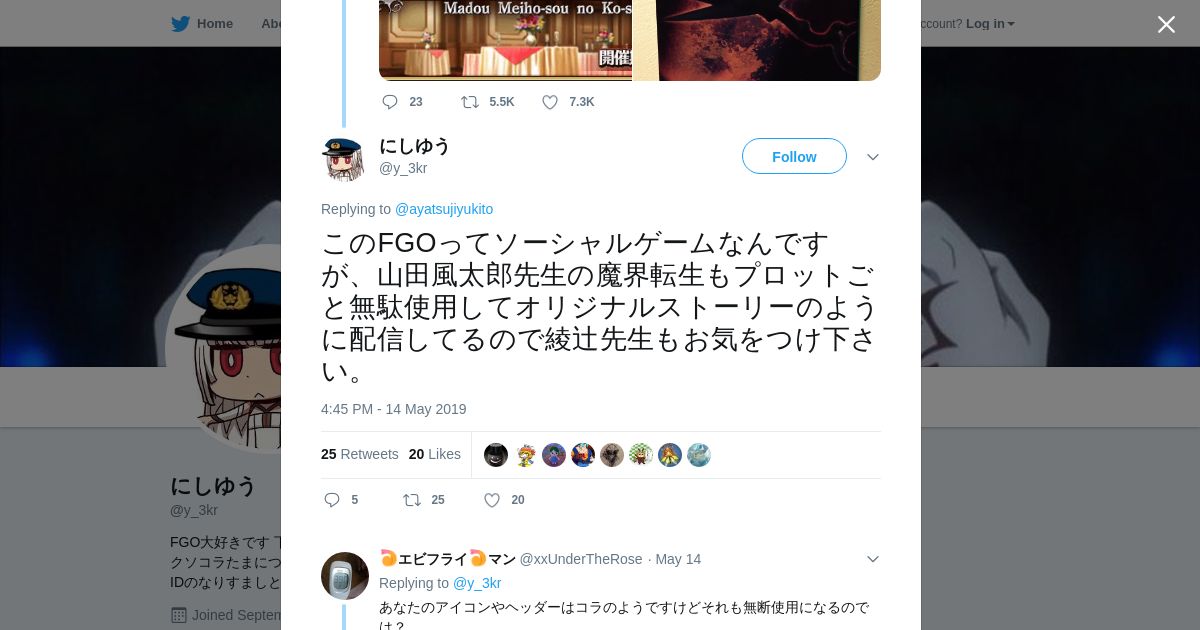The width and height of the screenshot is (1200, 630).
Task: Open the left image in the quoted tweet
Action: coord(505,40)
